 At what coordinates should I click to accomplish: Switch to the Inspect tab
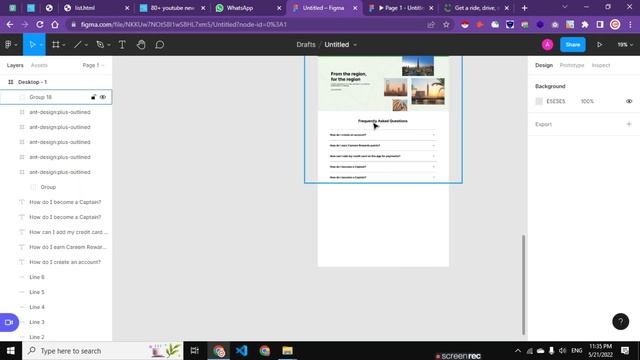pos(601,65)
